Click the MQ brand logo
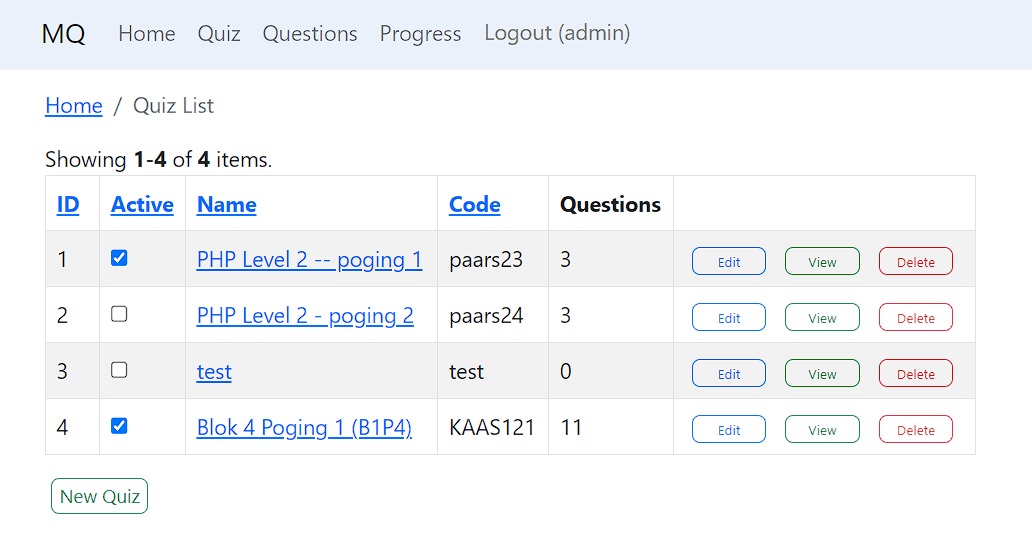Screen dimensions: 1032x547 (x=64, y=34)
